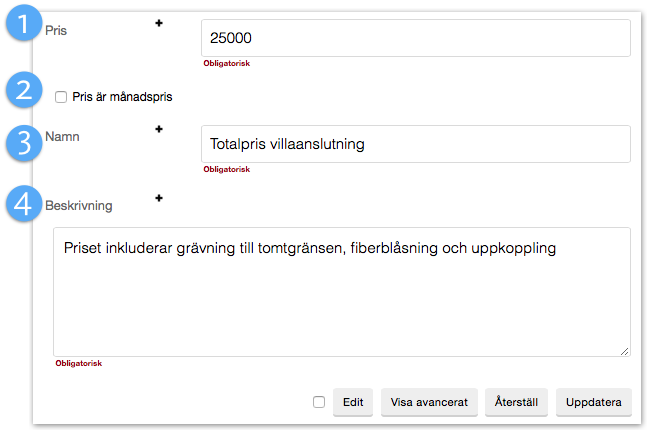Click the plus icon beside Namn

[x=158, y=128]
